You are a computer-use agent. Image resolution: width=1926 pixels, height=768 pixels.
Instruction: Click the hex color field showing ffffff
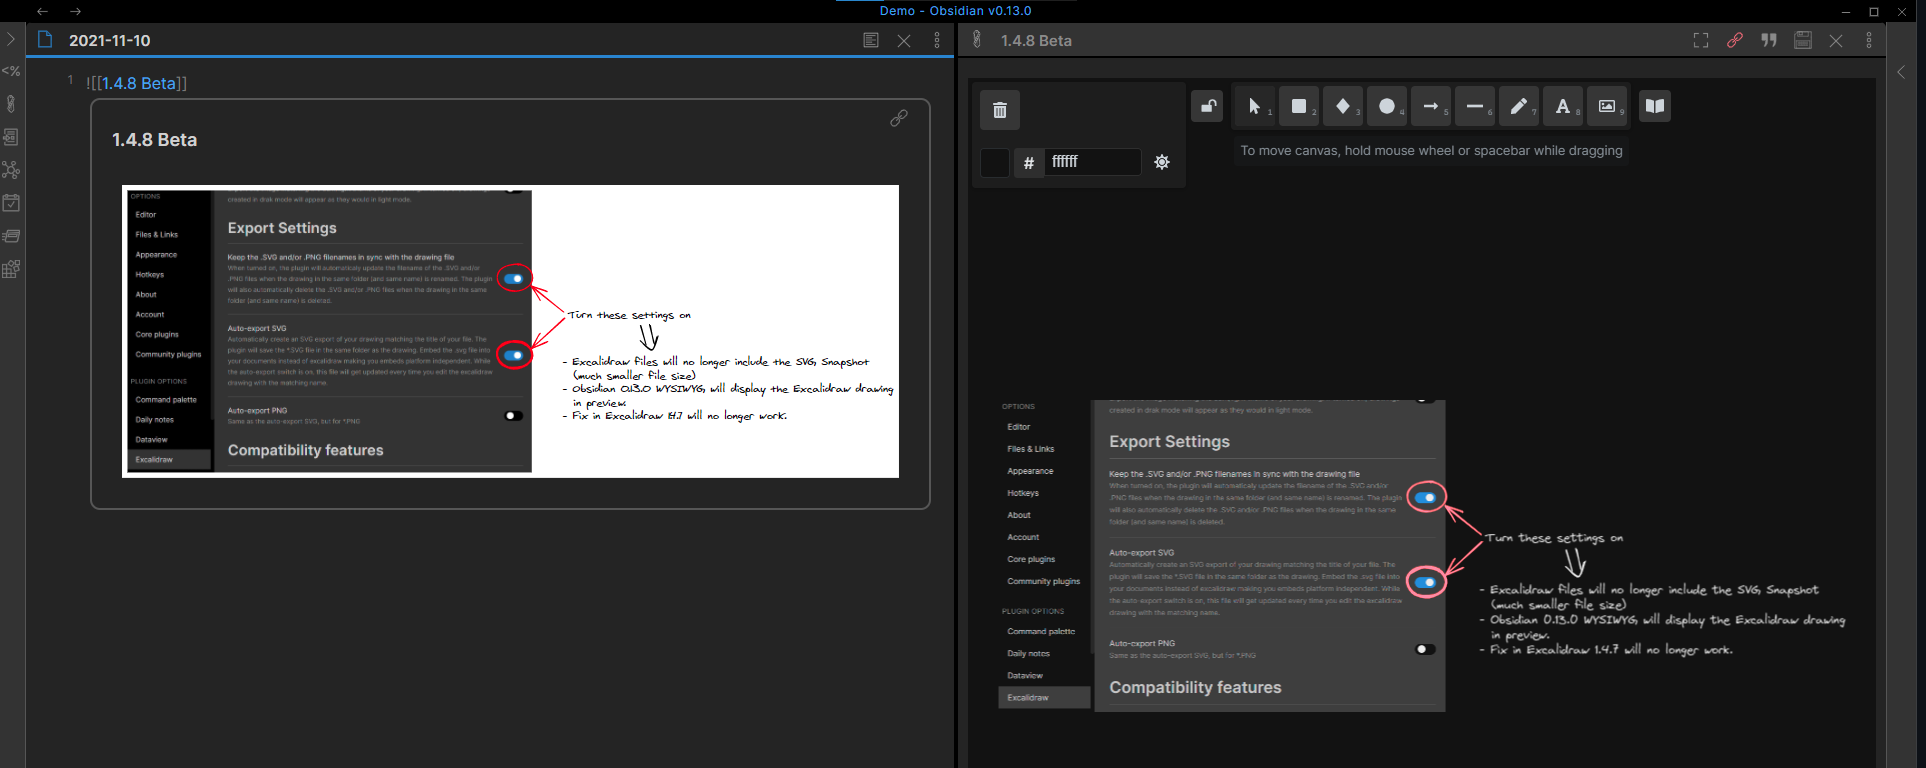[x=1092, y=162]
